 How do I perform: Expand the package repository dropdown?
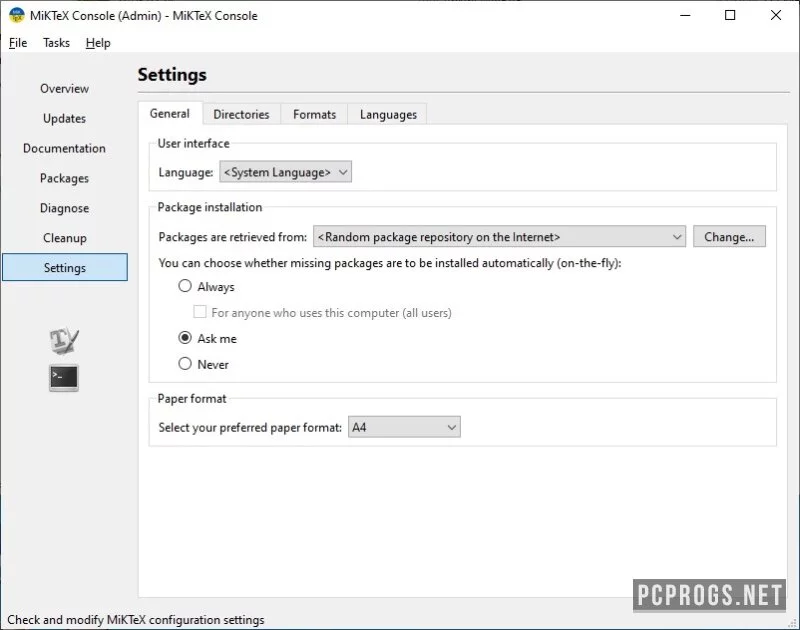point(499,237)
